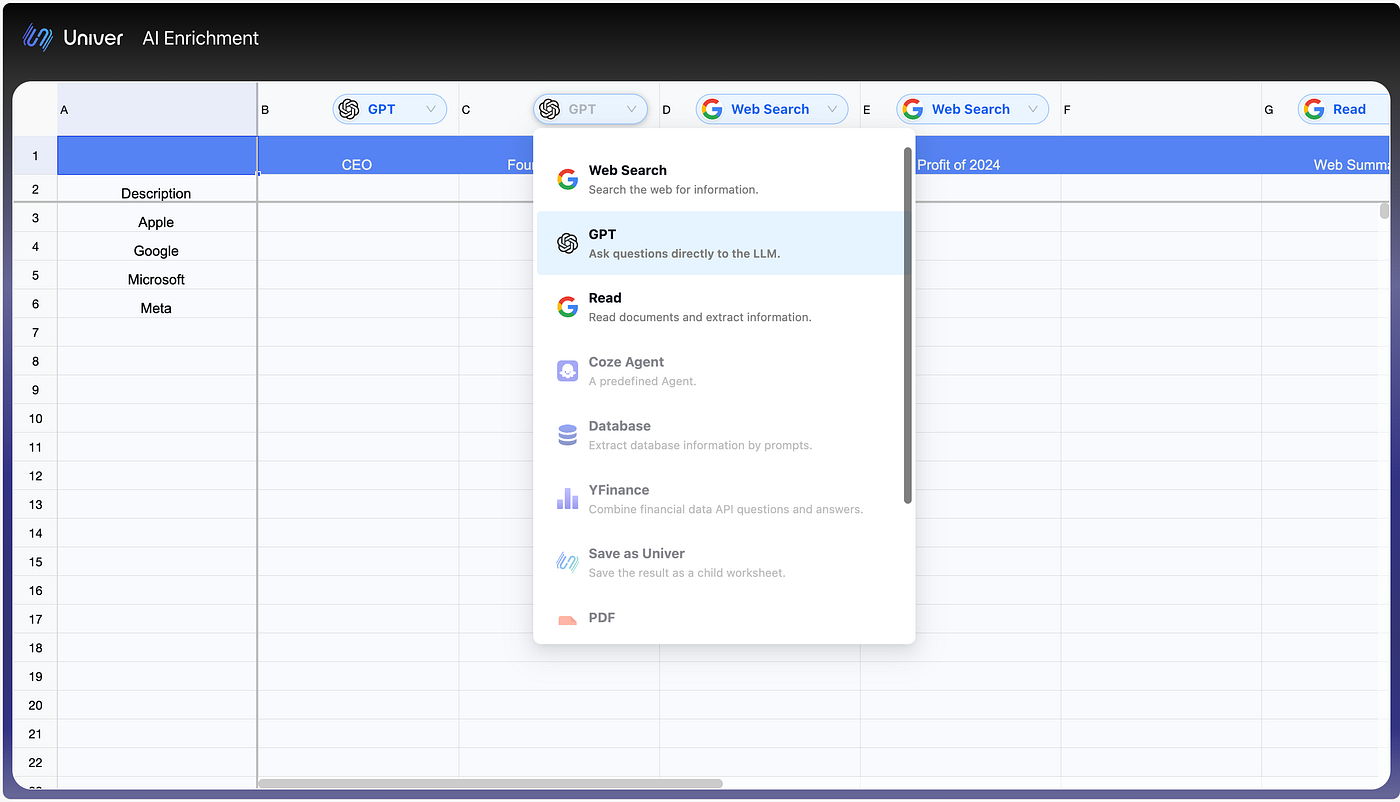1400x802 pixels.
Task: Click the CEO header cell
Action: pyautogui.click(x=358, y=156)
